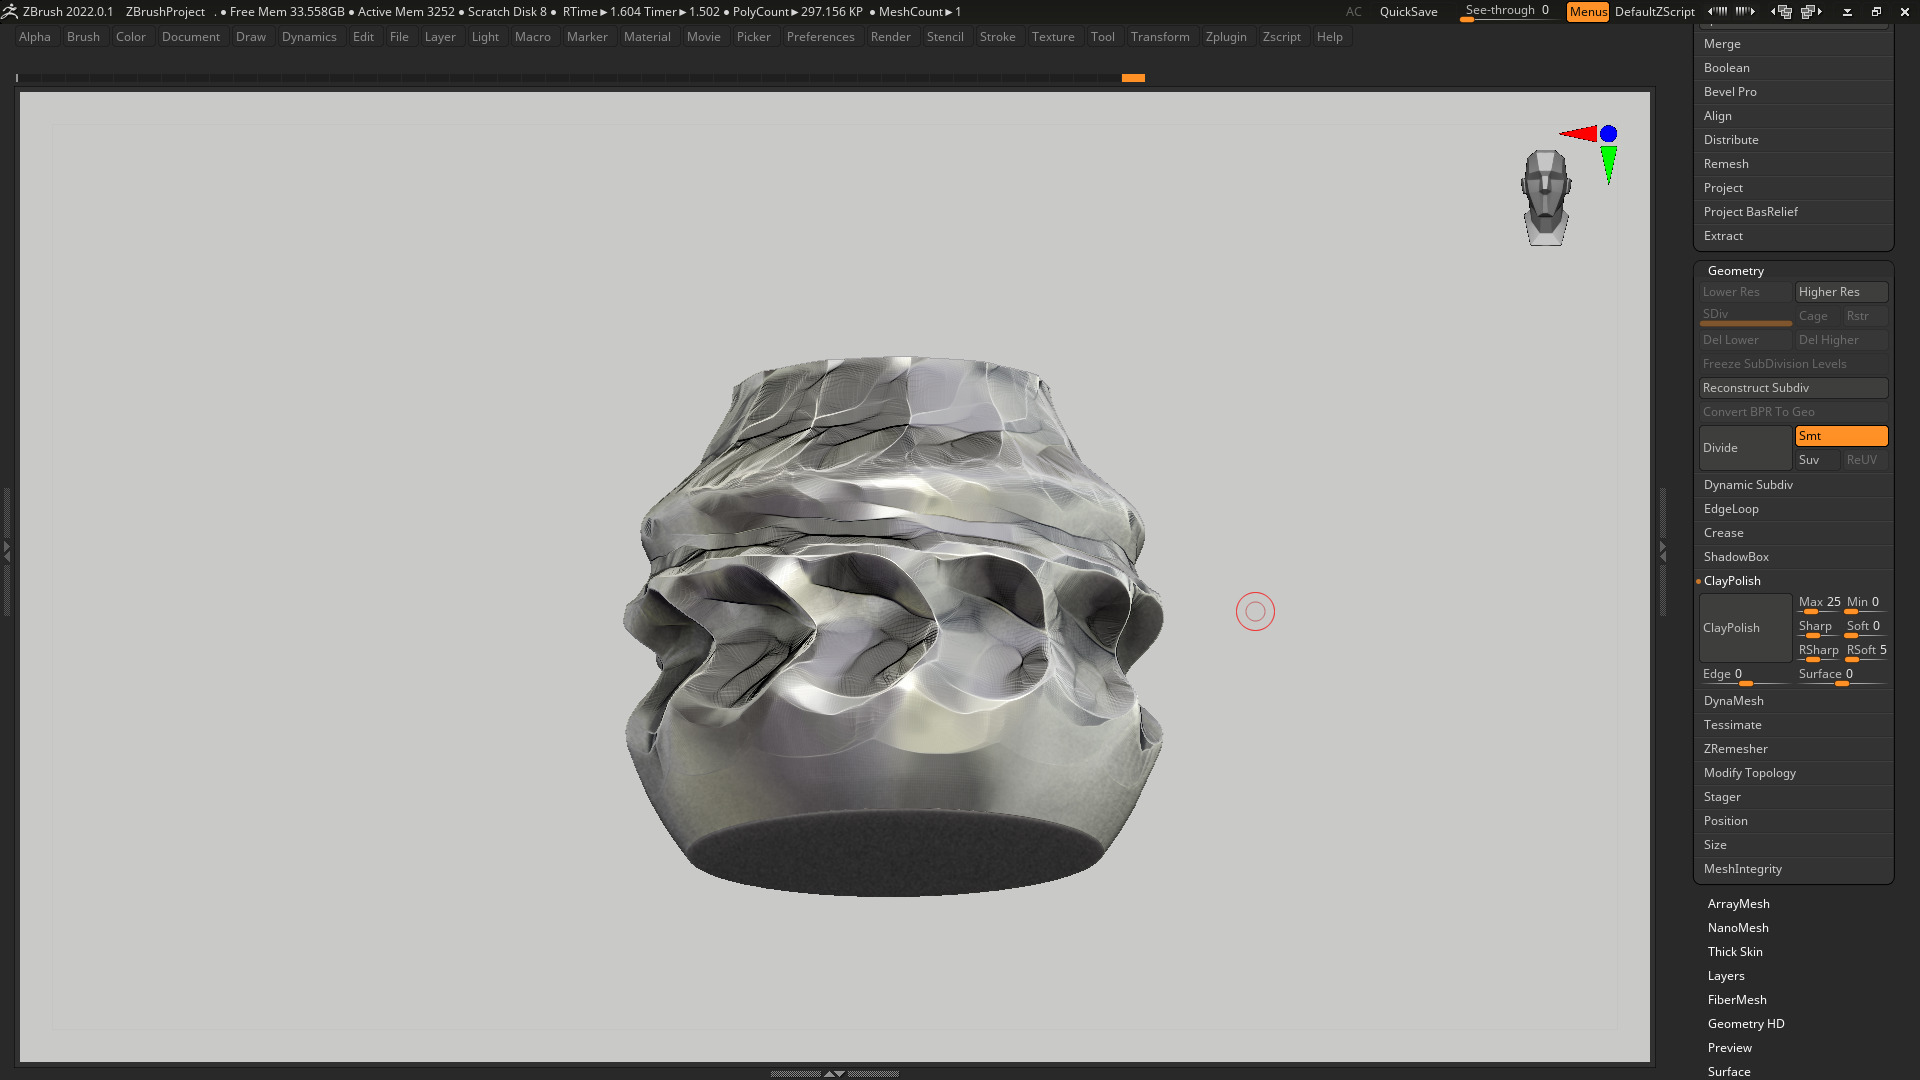
Task: Expand the FiberMesh subpalette
Action: click(1737, 1000)
